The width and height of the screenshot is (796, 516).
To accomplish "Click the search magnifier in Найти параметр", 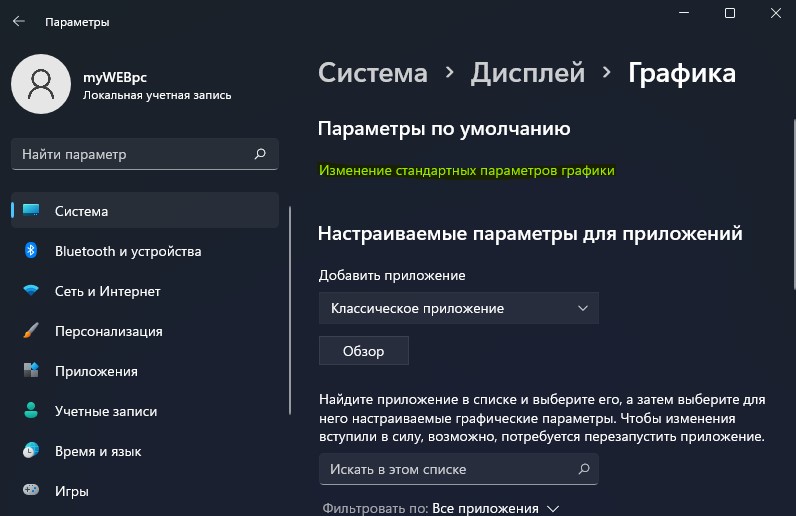I will [x=260, y=153].
